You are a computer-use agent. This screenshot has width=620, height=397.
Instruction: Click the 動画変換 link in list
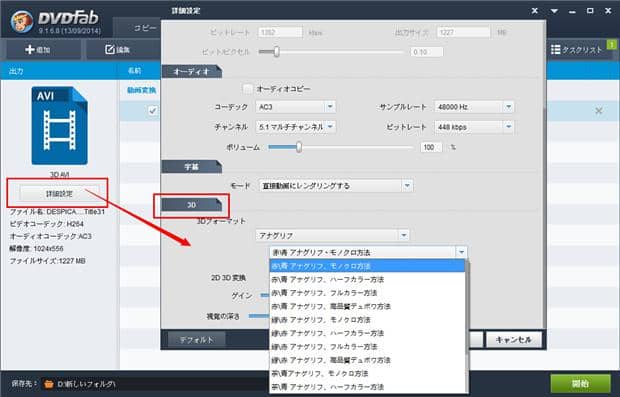tap(142, 90)
